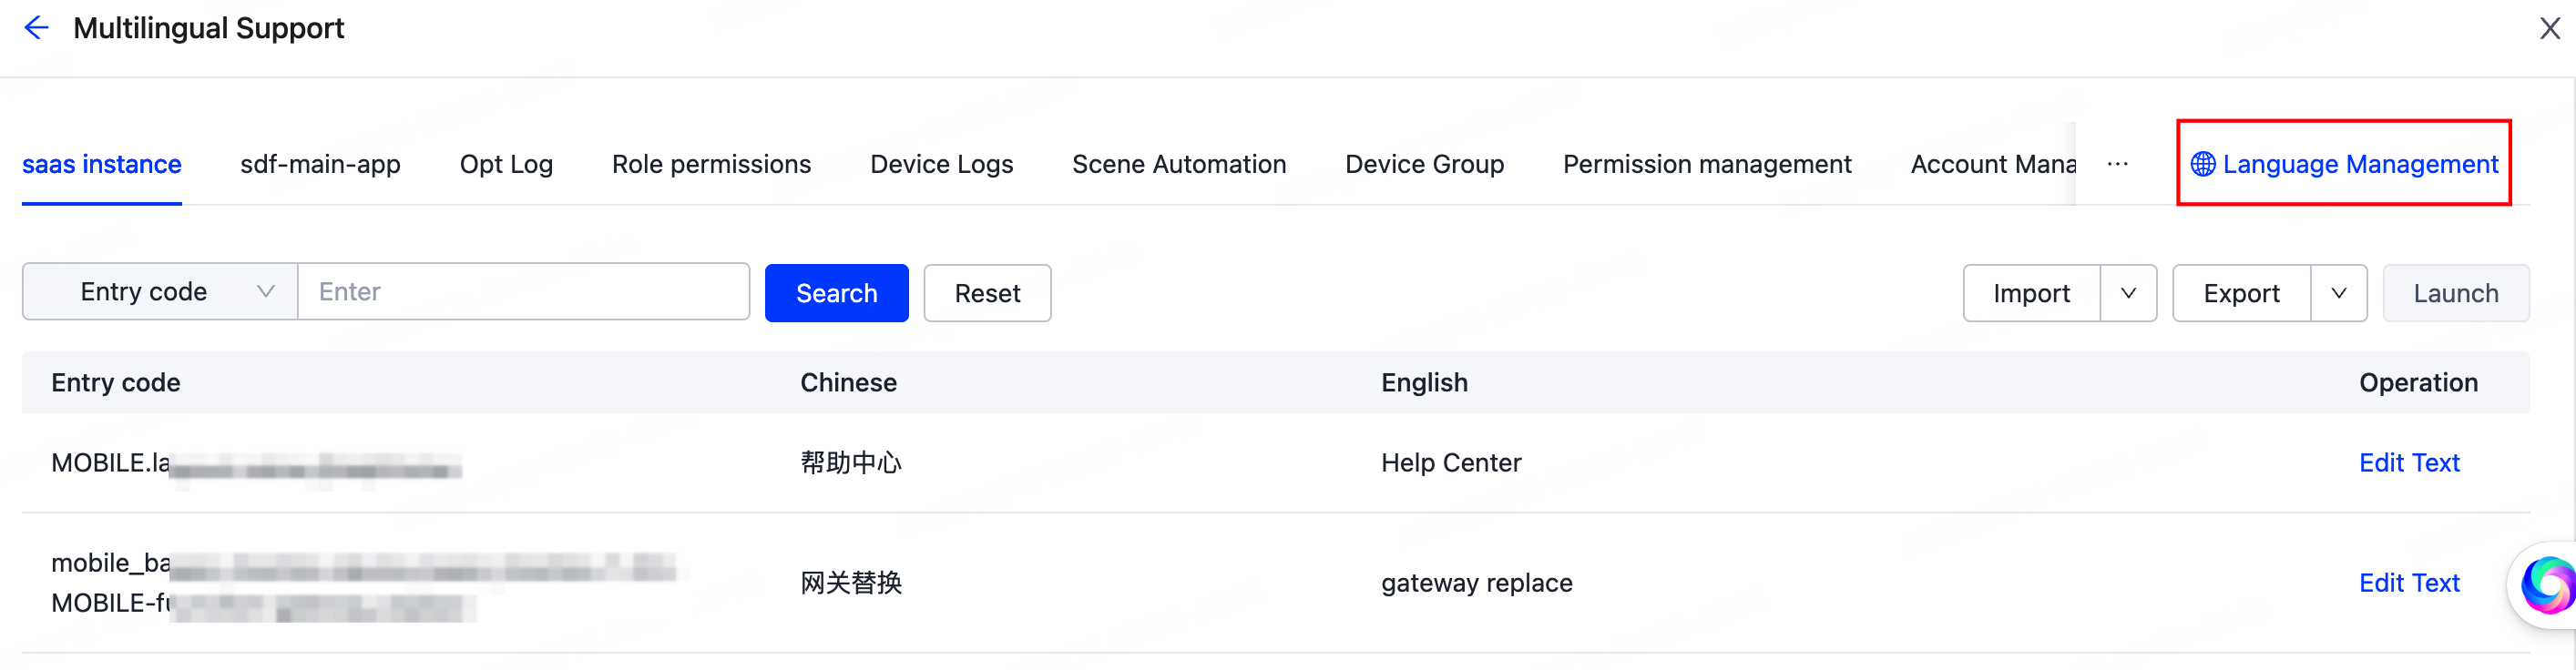Screen dimensions: 2576x670
Task: Select Chinese text 帮助中心
Action: [851, 463]
